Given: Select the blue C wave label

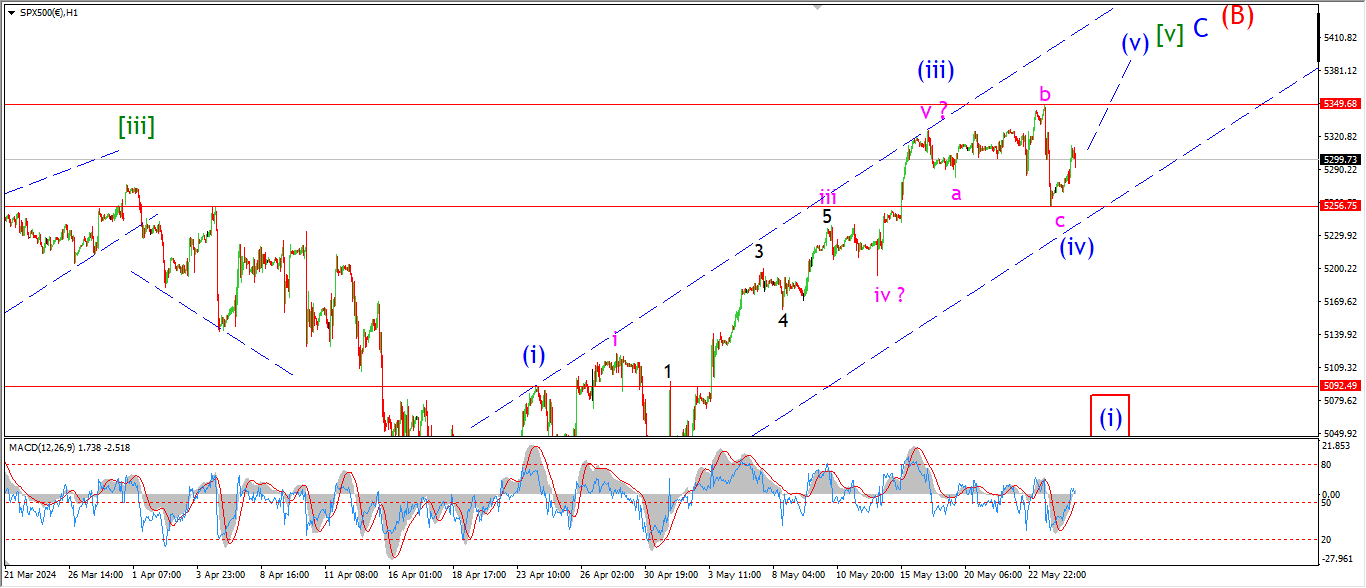Looking at the screenshot, I should (x=1201, y=28).
